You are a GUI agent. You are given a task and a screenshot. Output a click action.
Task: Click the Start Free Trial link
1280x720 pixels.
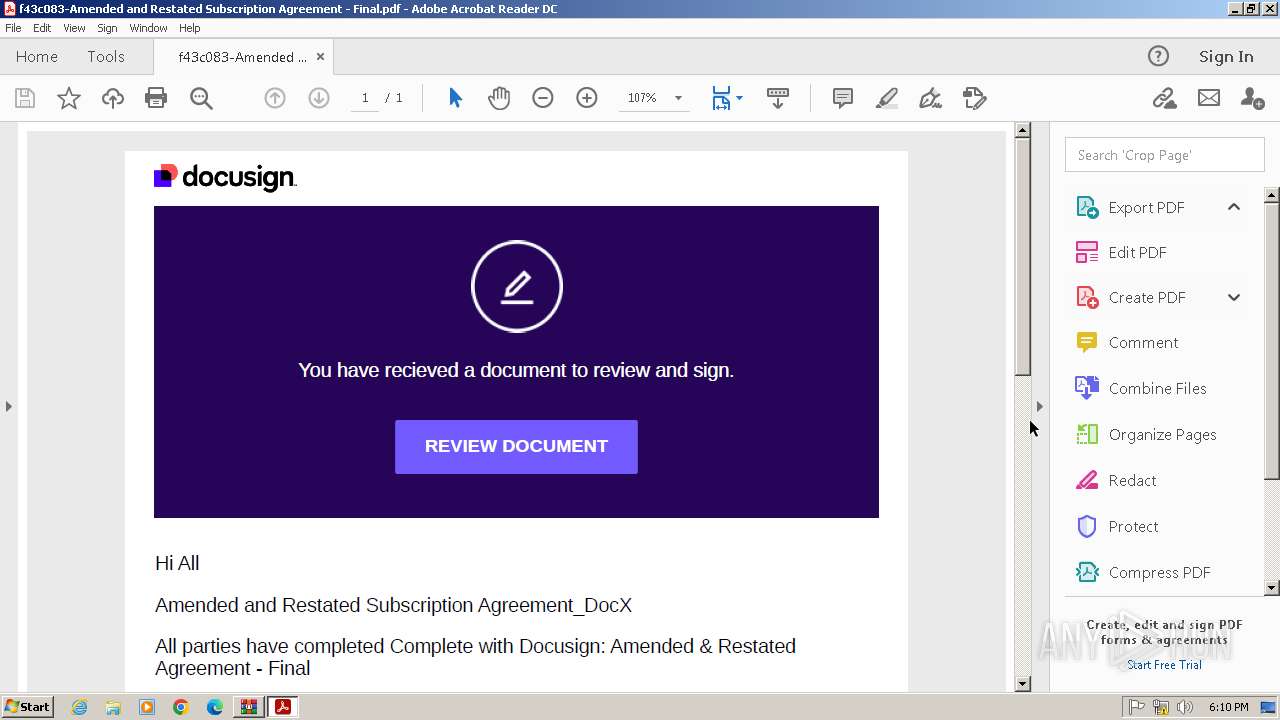(x=1164, y=665)
